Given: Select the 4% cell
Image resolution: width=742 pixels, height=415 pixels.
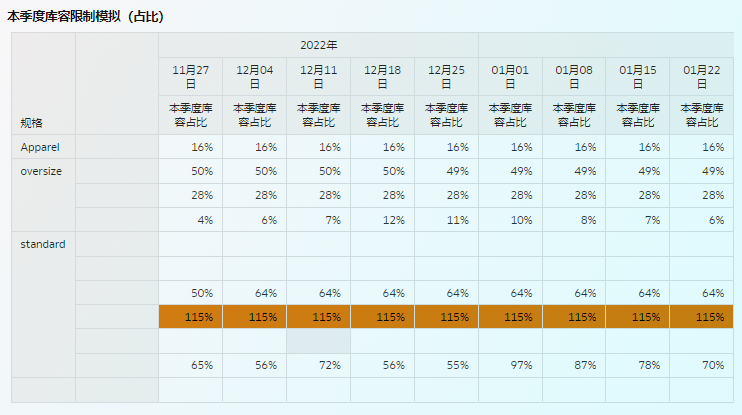Looking at the screenshot, I should [190, 220].
